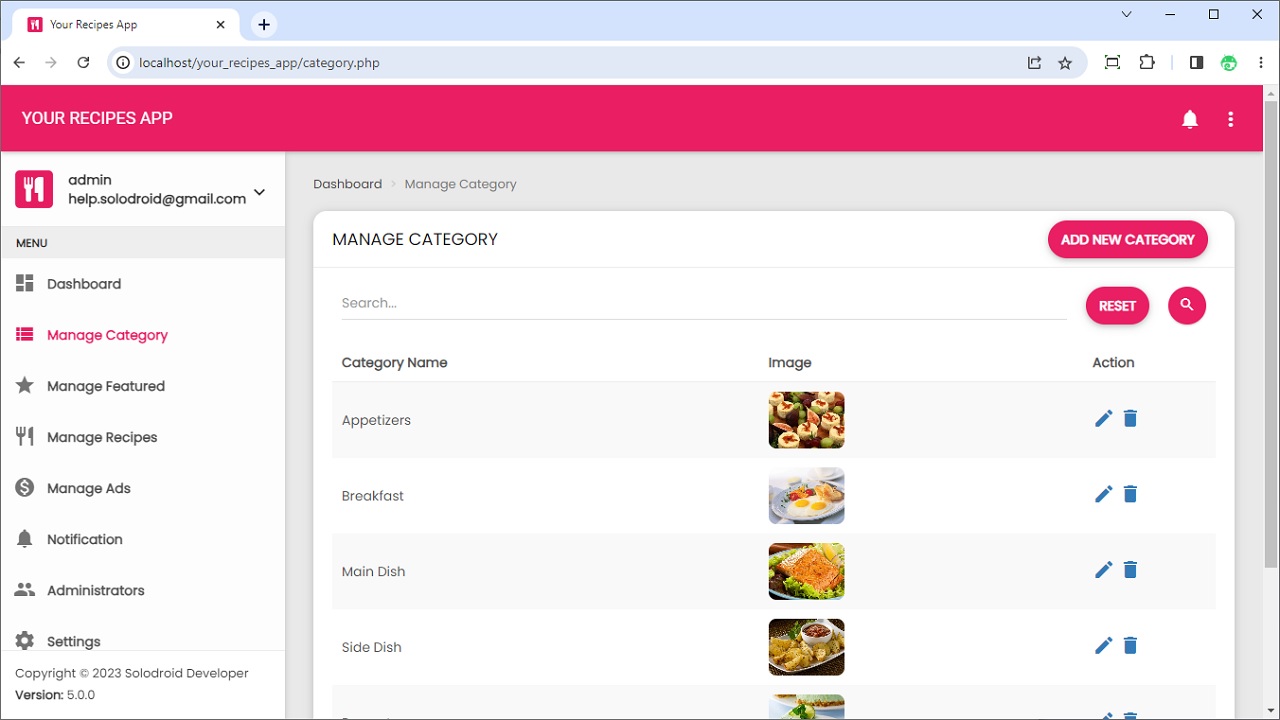The width and height of the screenshot is (1280, 720).
Task: Open the tab search chevron
Action: (x=1127, y=15)
